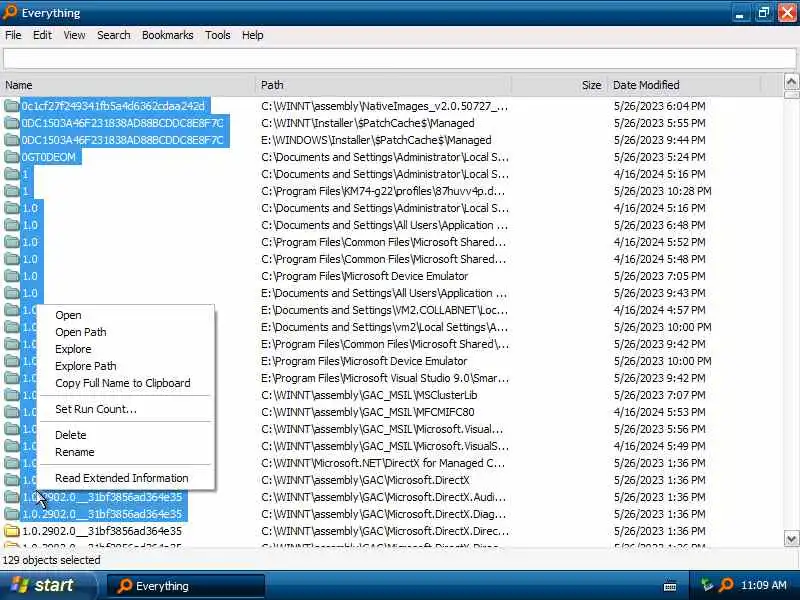Select 1.0.2902.0 folder in Microsoft.DirectX.Audi... path
800x600 pixels.
pos(102,497)
